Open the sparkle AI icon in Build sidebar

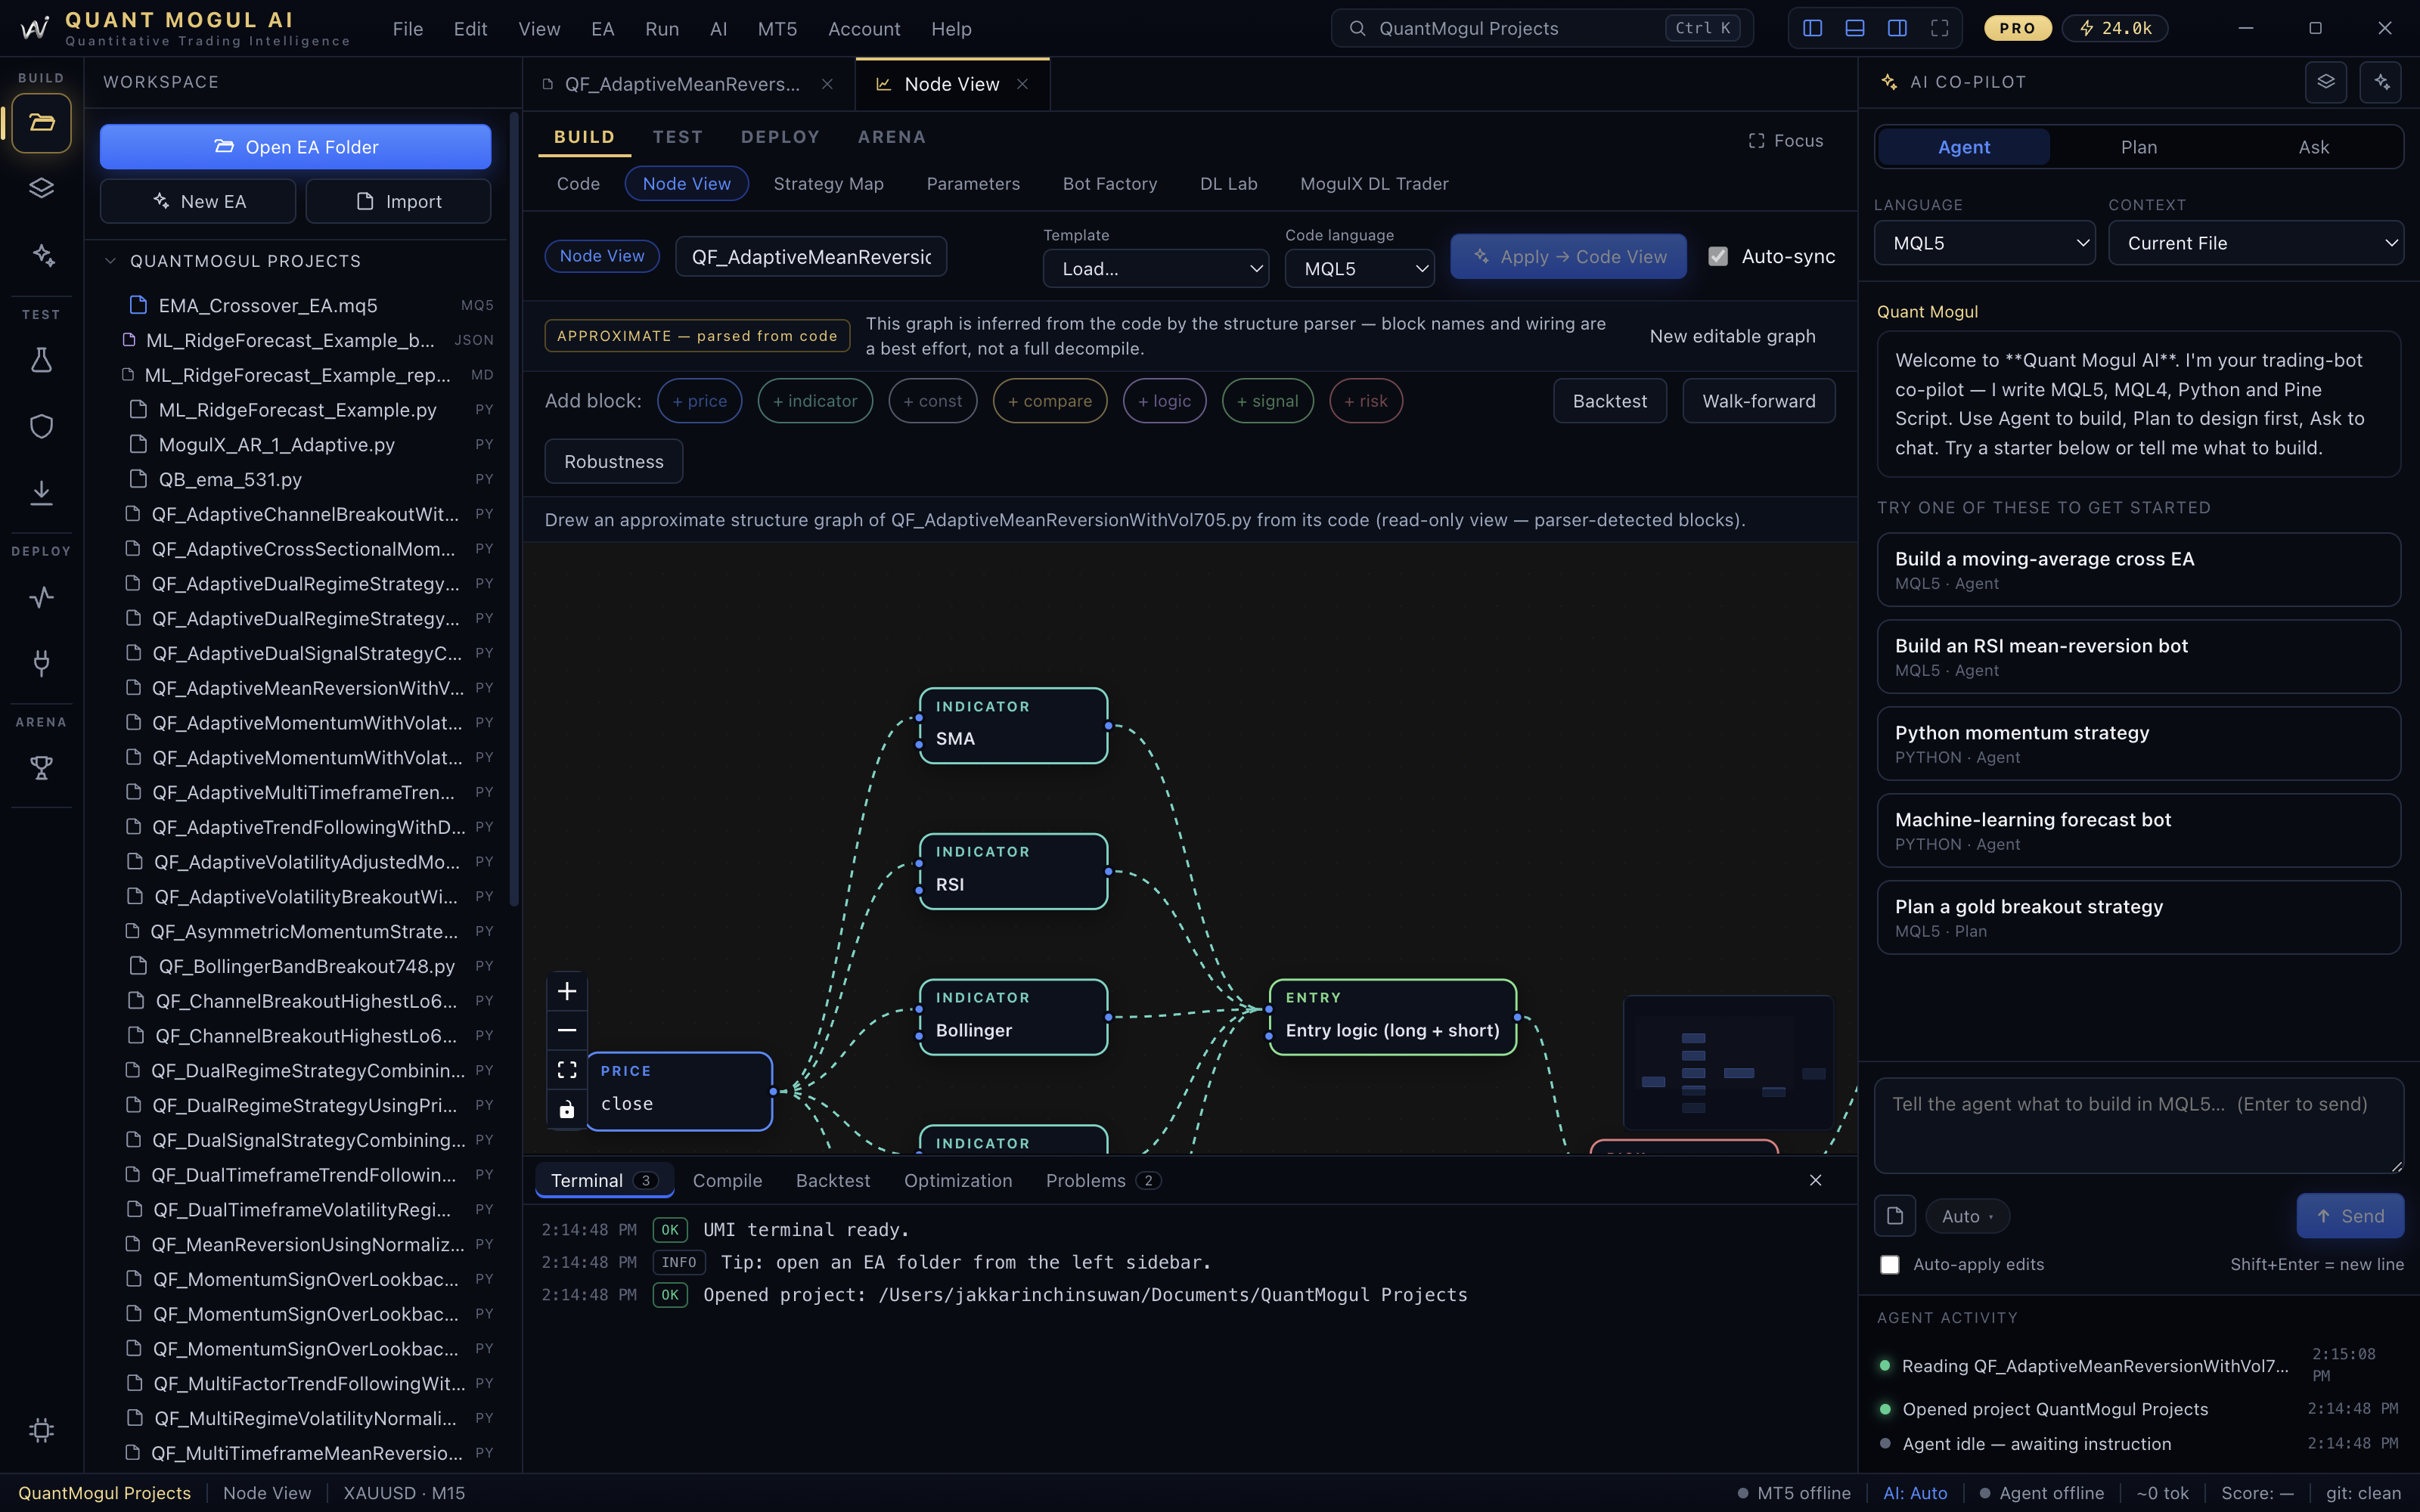click(43, 255)
